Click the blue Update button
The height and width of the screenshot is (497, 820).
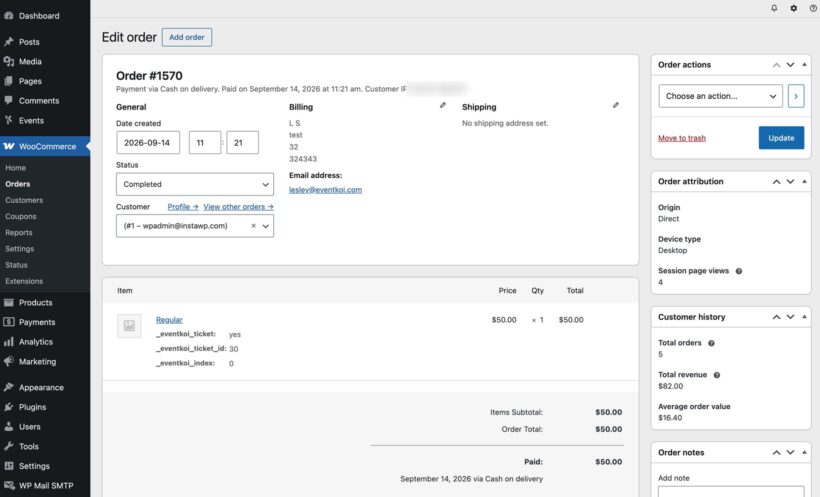(781, 138)
